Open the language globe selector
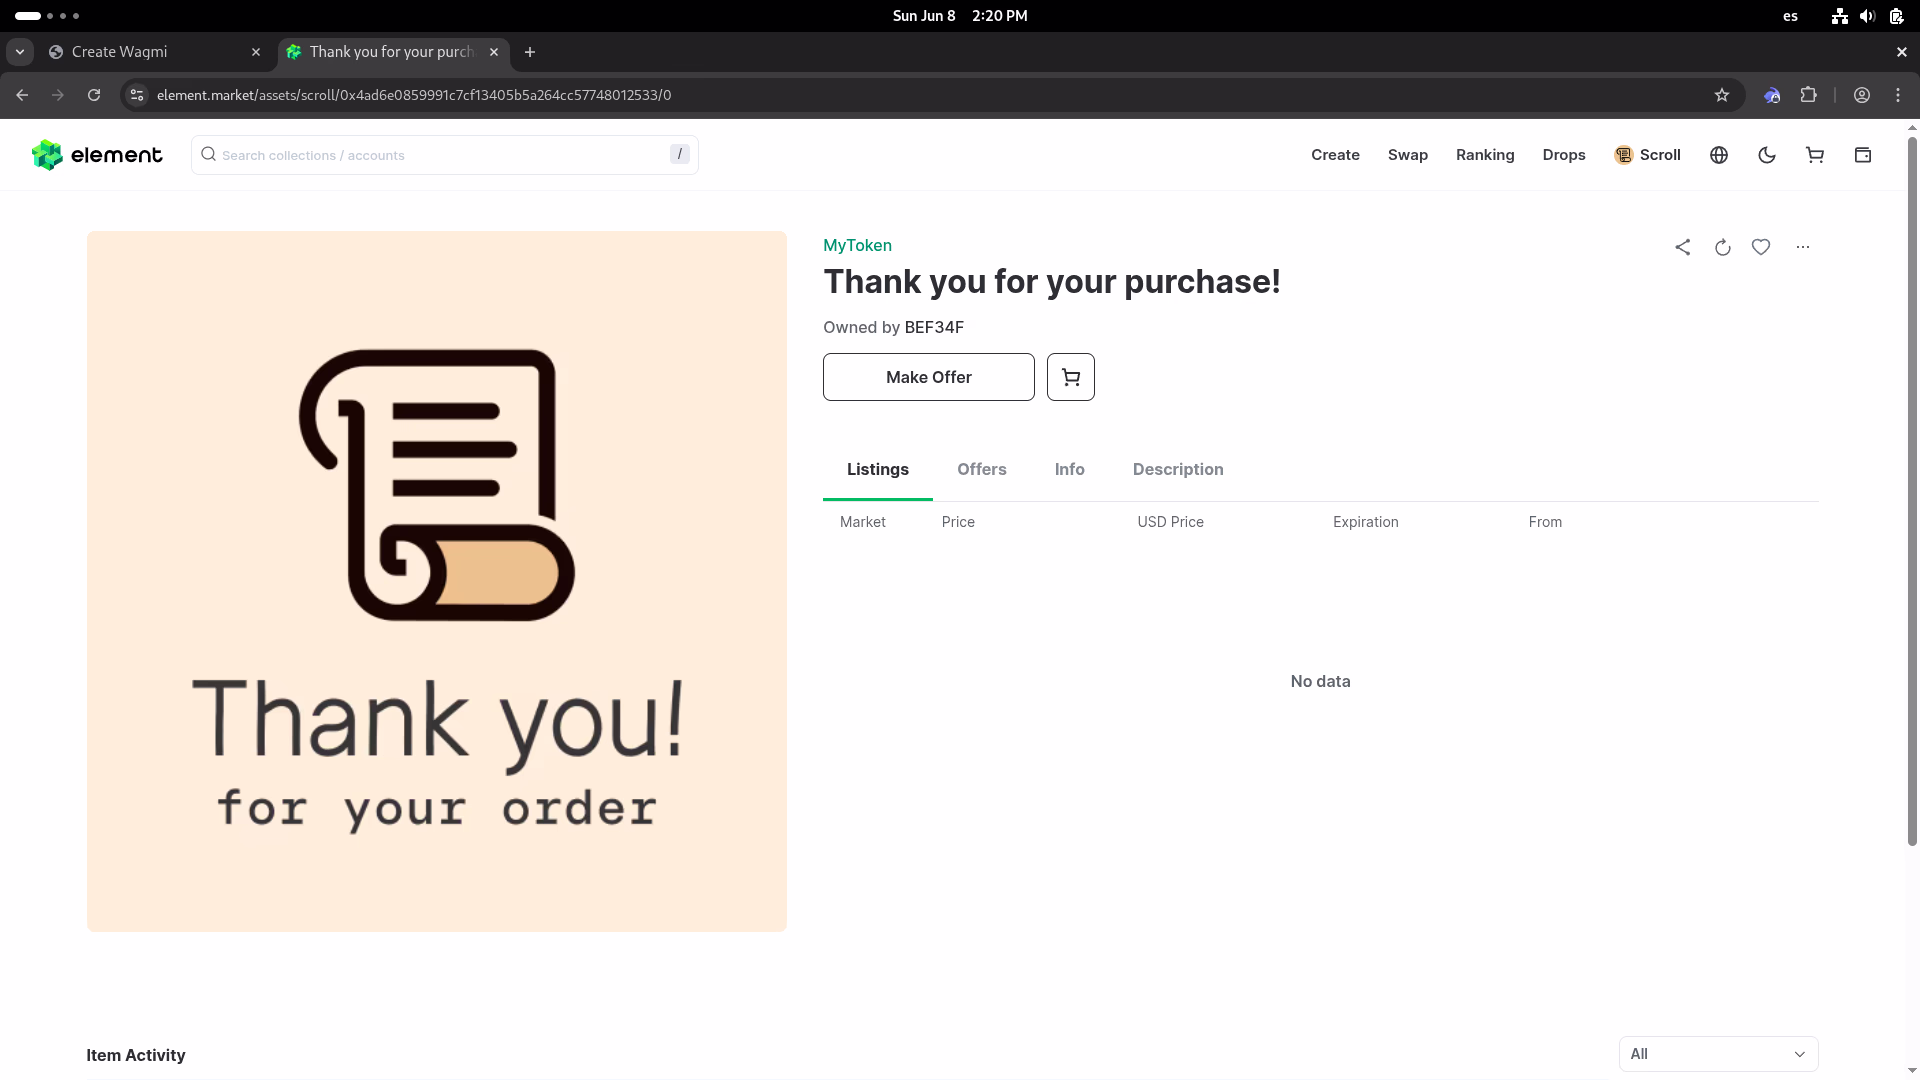This screenshot has width=1920, height=1080. click(1718, 155)
